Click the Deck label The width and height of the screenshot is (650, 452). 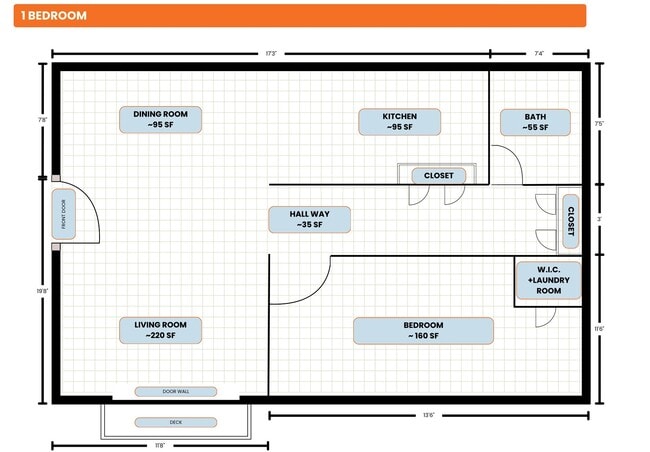pyautogui.click(x=175, y=422)
